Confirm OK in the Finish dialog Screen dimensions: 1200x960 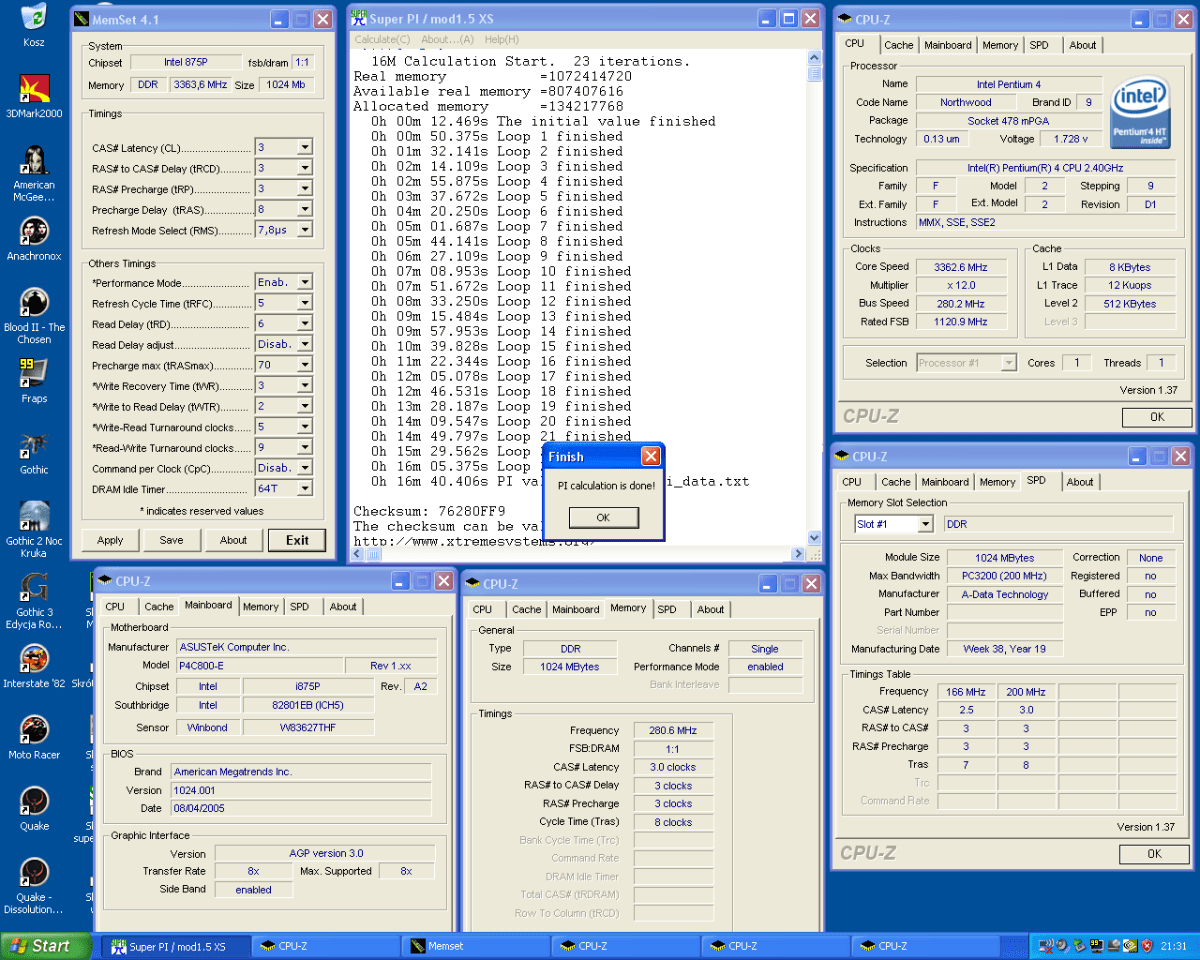(x=603, y=518)
